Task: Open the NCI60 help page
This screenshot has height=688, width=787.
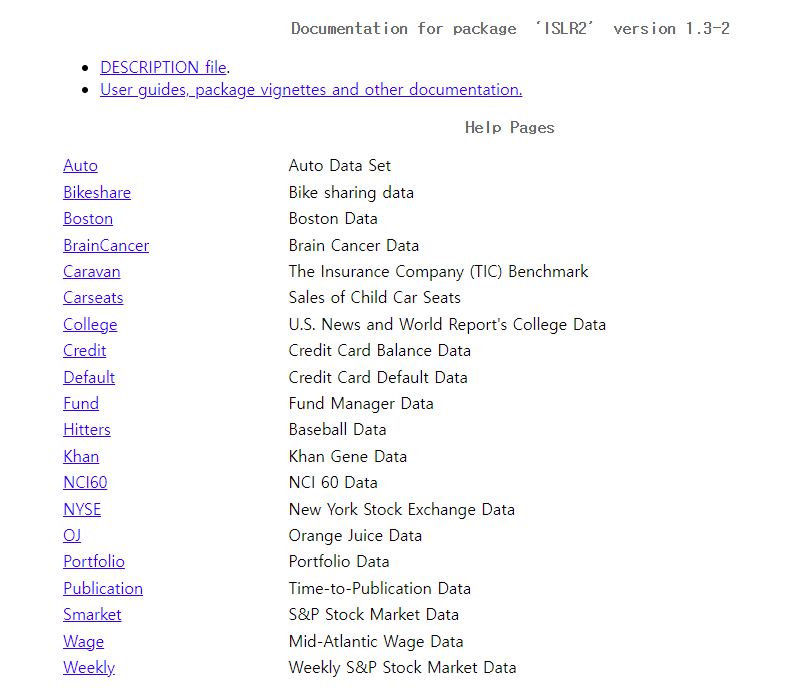Action: click(85, 483)
